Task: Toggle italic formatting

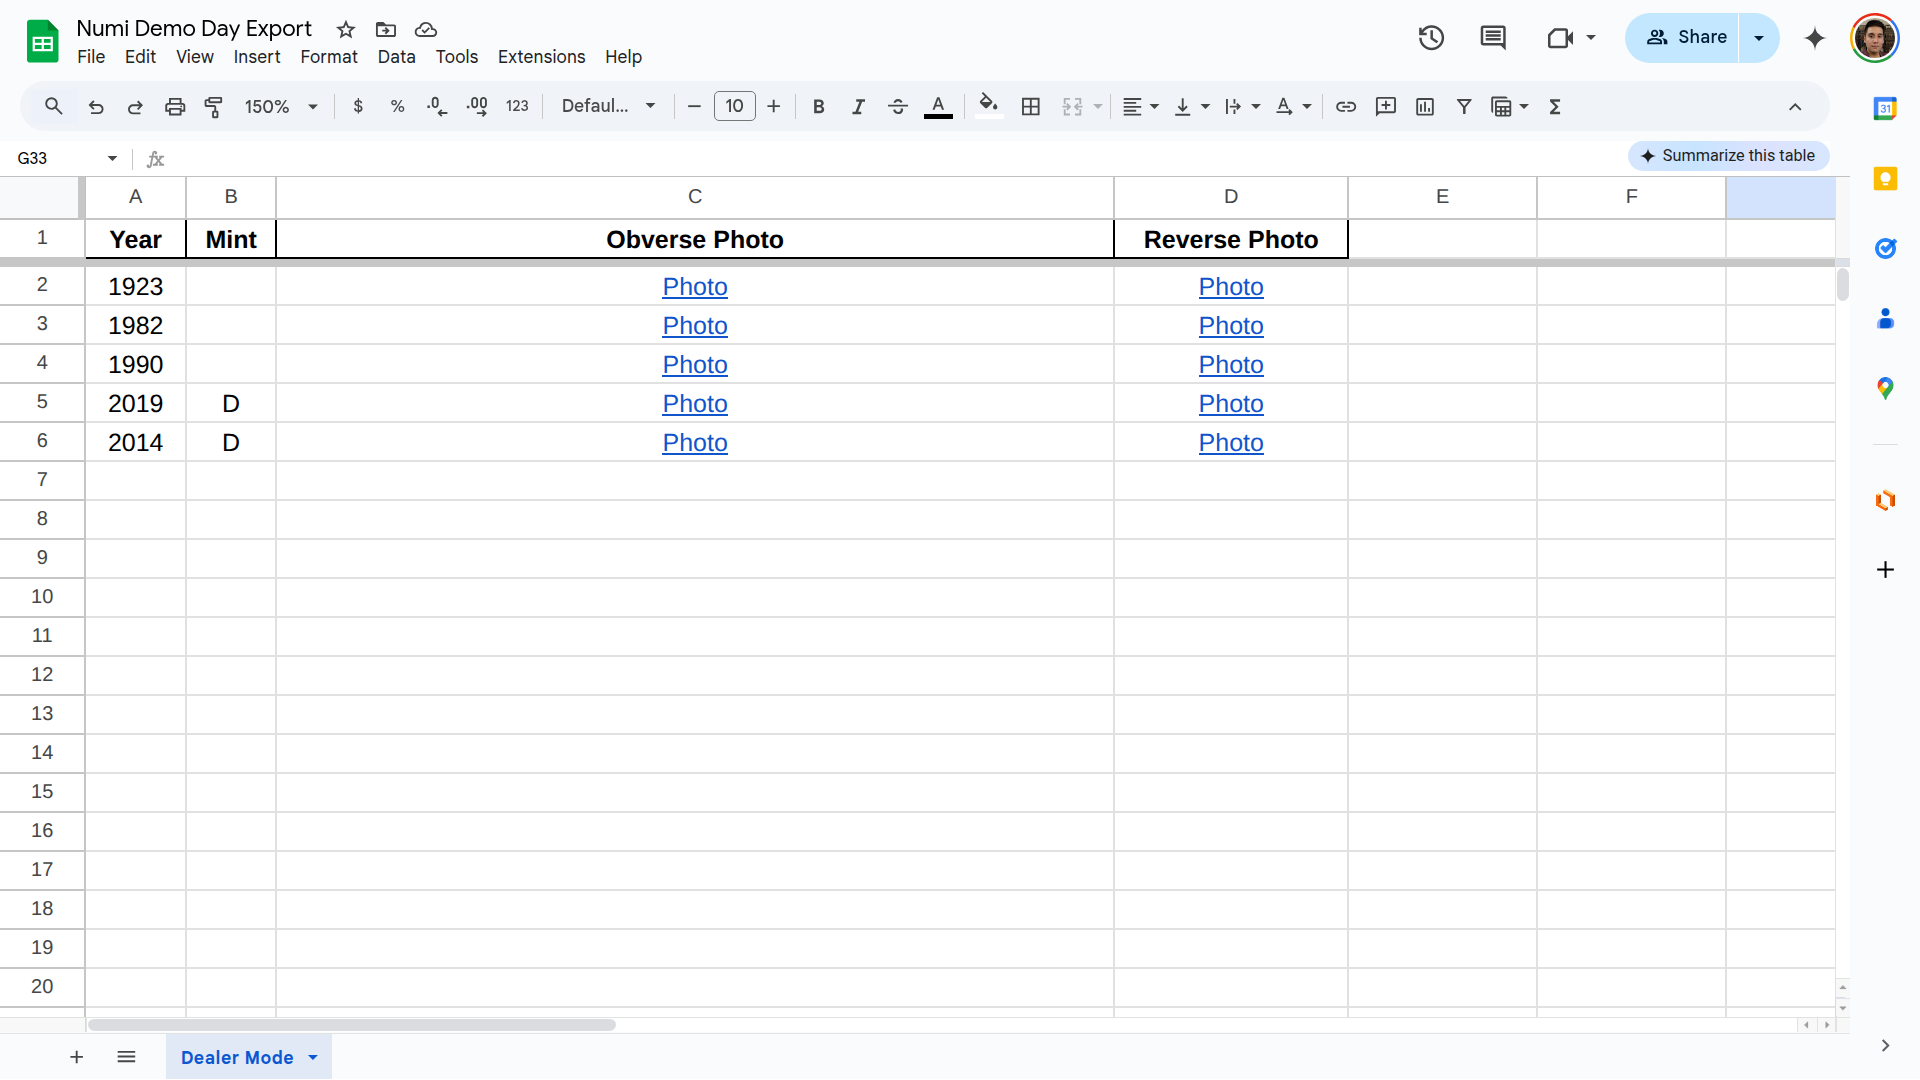Action: point(858,107)
